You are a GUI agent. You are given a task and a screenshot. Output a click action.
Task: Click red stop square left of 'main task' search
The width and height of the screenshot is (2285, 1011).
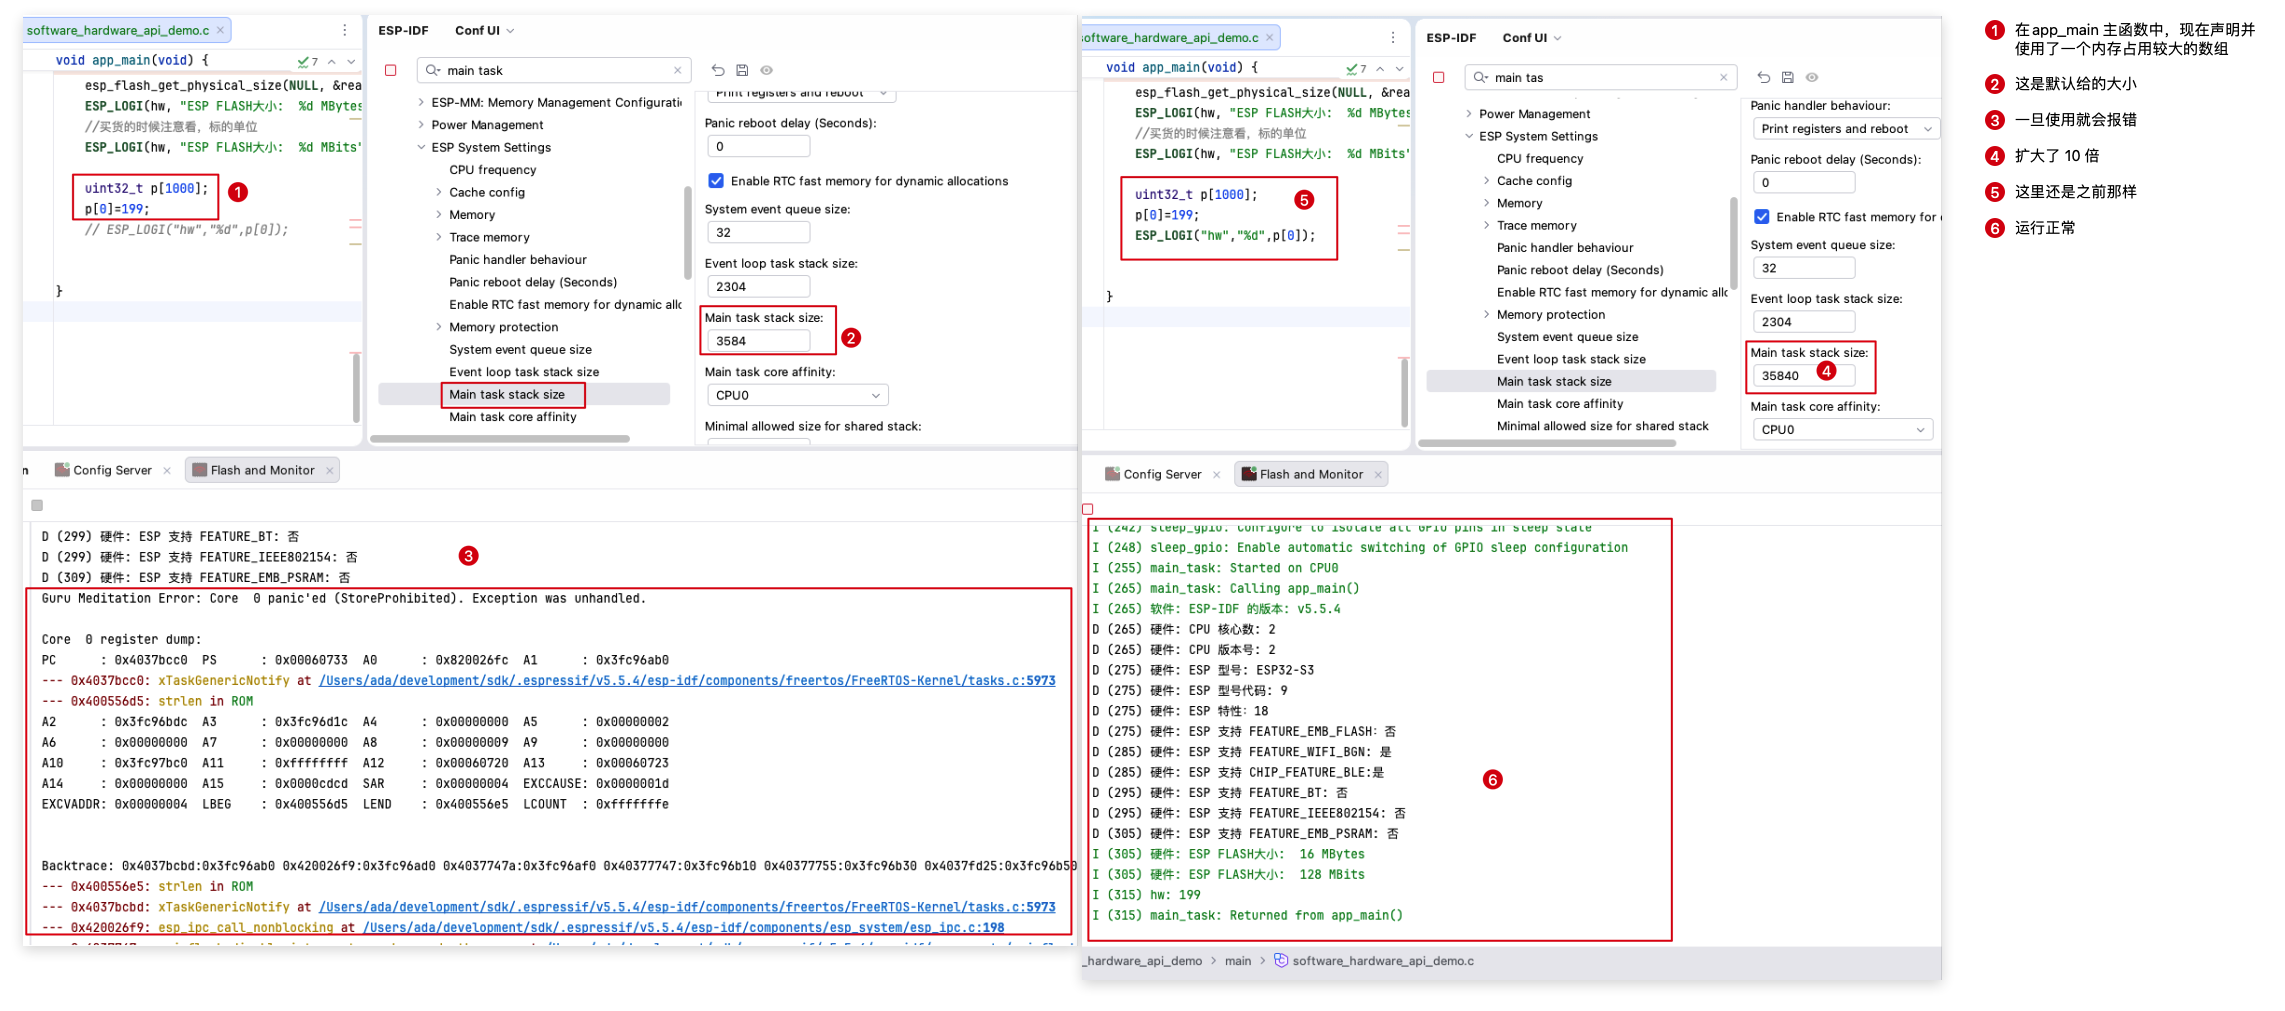pos(391,70)
